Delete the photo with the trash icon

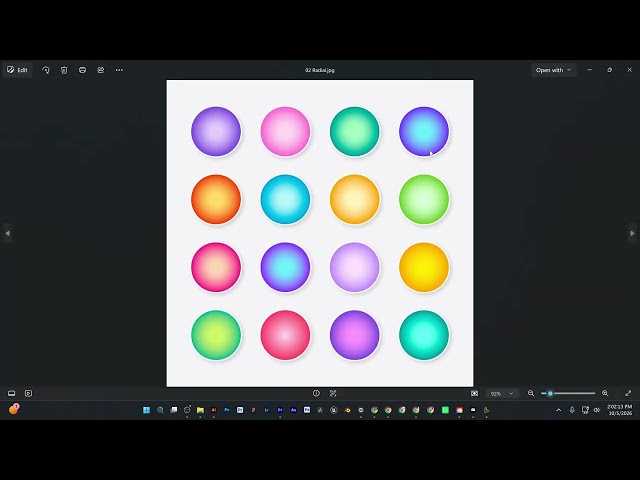(64, 70)
